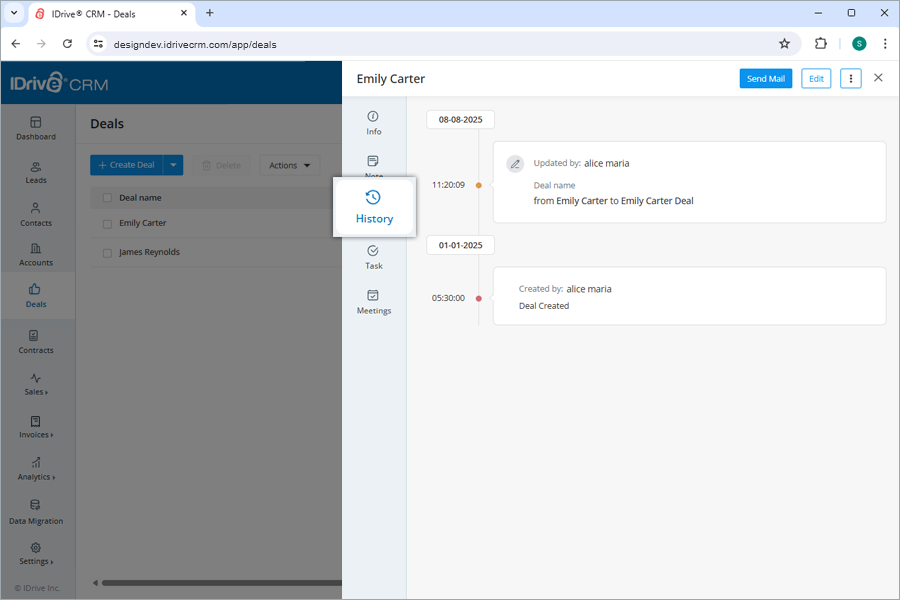Edit the Emily Carter deal
The image size is (900, 600).
tap(818, 78)
